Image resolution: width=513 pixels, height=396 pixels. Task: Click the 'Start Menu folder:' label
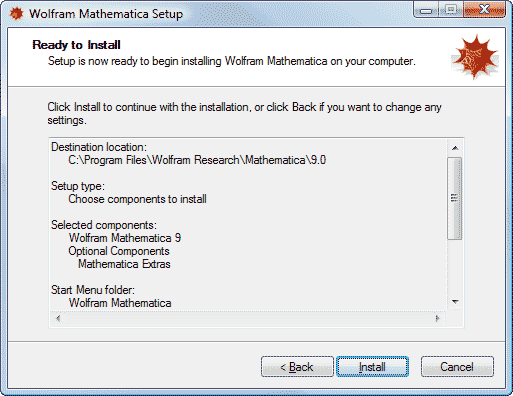point(93,290)
